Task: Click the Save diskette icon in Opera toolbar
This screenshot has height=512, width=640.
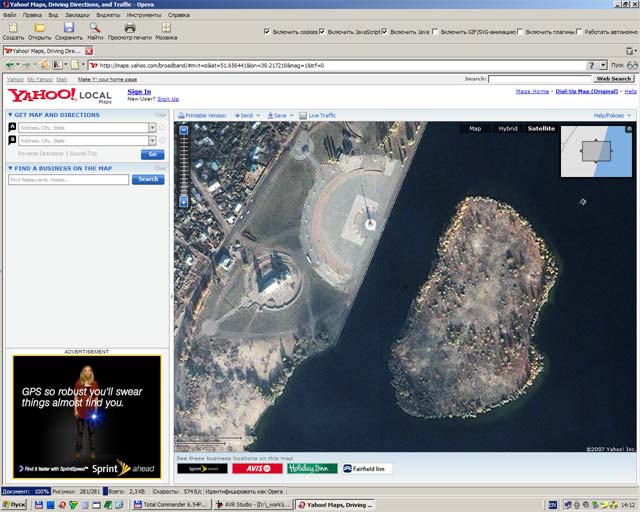Action: [x=68, y=28]
